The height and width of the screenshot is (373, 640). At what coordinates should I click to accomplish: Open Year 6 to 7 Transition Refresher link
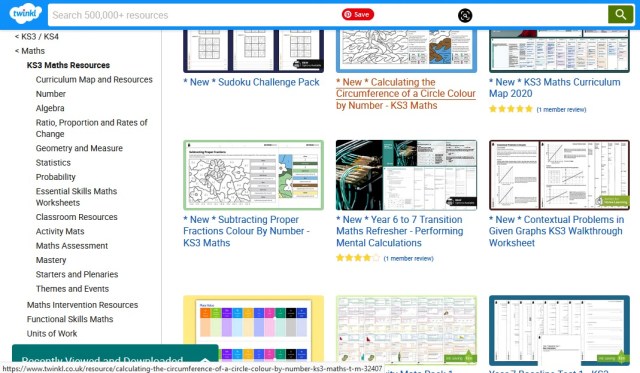pos(400,231)
